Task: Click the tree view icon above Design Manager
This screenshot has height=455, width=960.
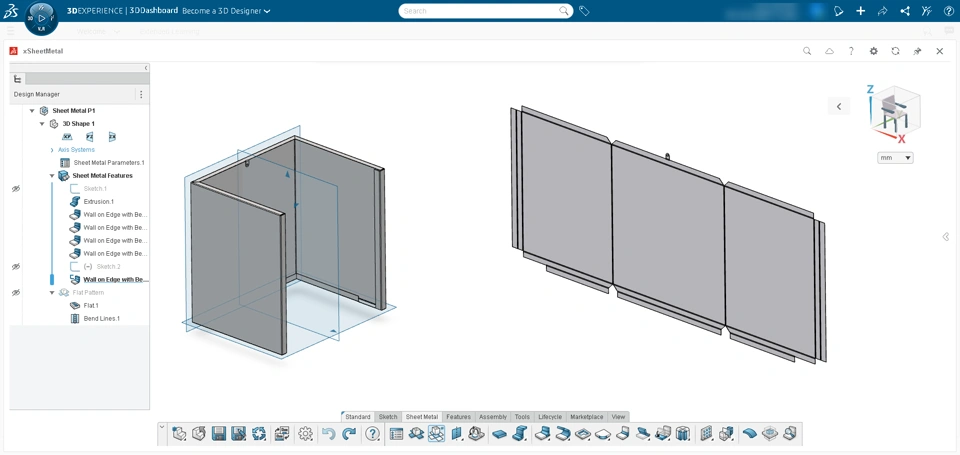Action: coord(17,79)
